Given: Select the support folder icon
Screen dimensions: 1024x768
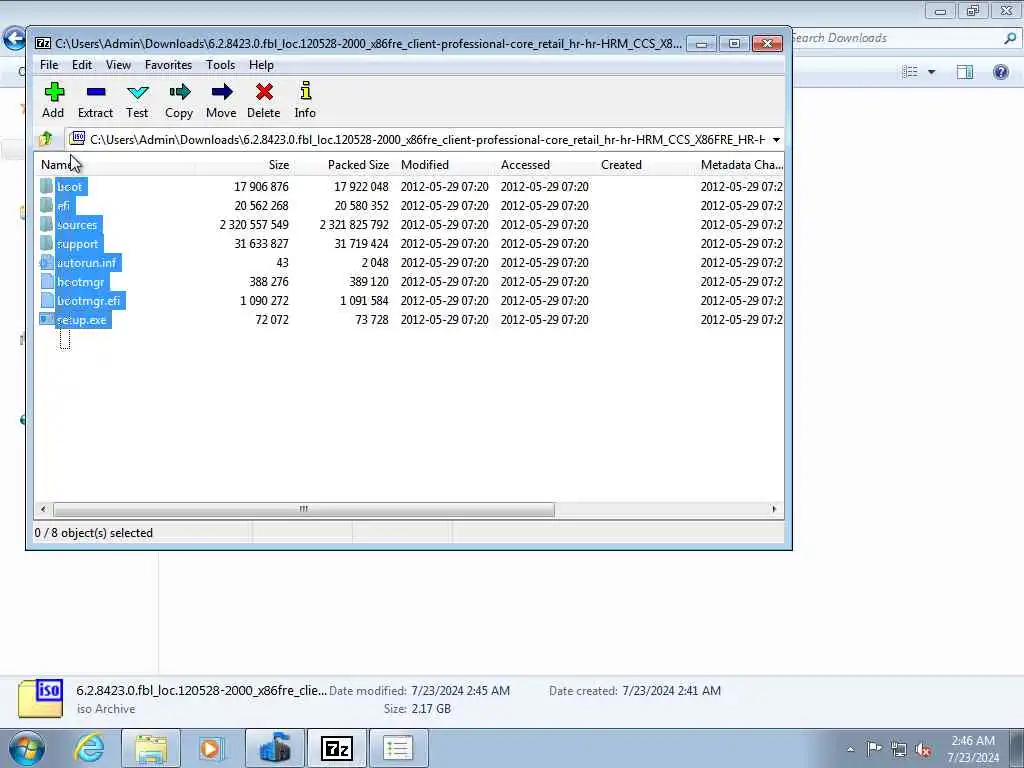Looking at the screenshot, I should click(46, 243).
